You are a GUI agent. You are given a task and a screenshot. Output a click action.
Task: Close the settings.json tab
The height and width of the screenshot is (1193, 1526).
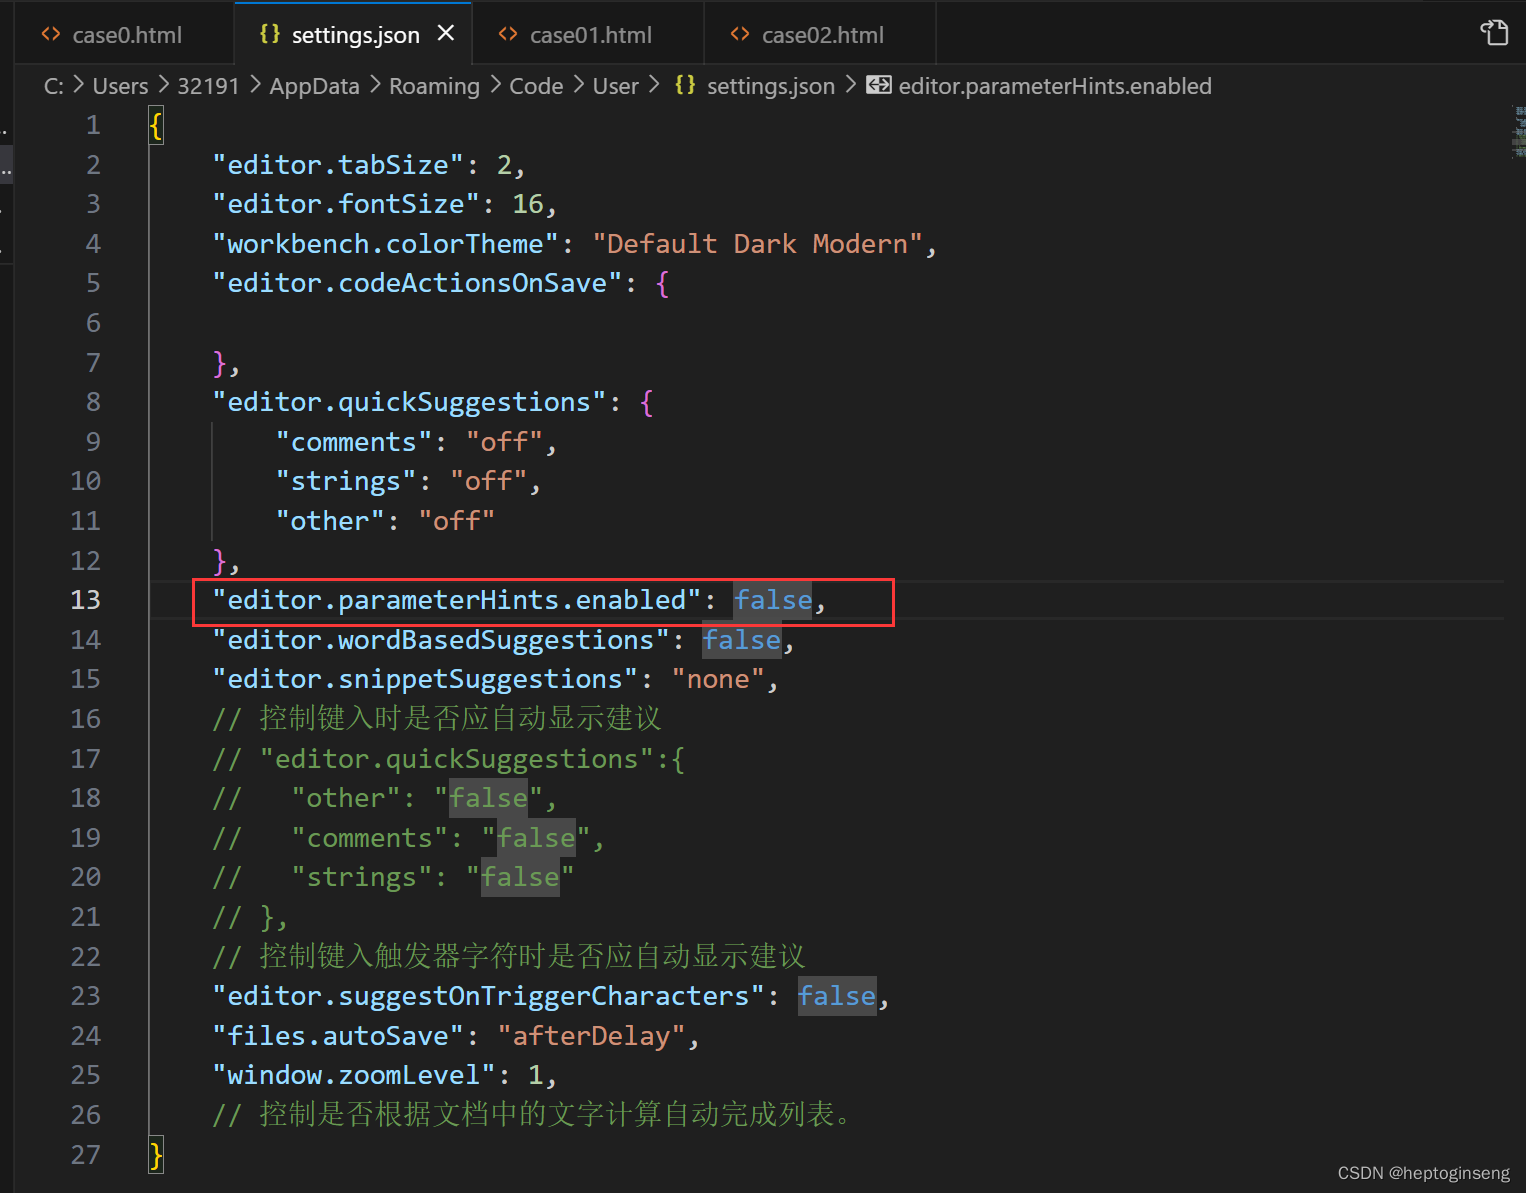tap(446, 33)
